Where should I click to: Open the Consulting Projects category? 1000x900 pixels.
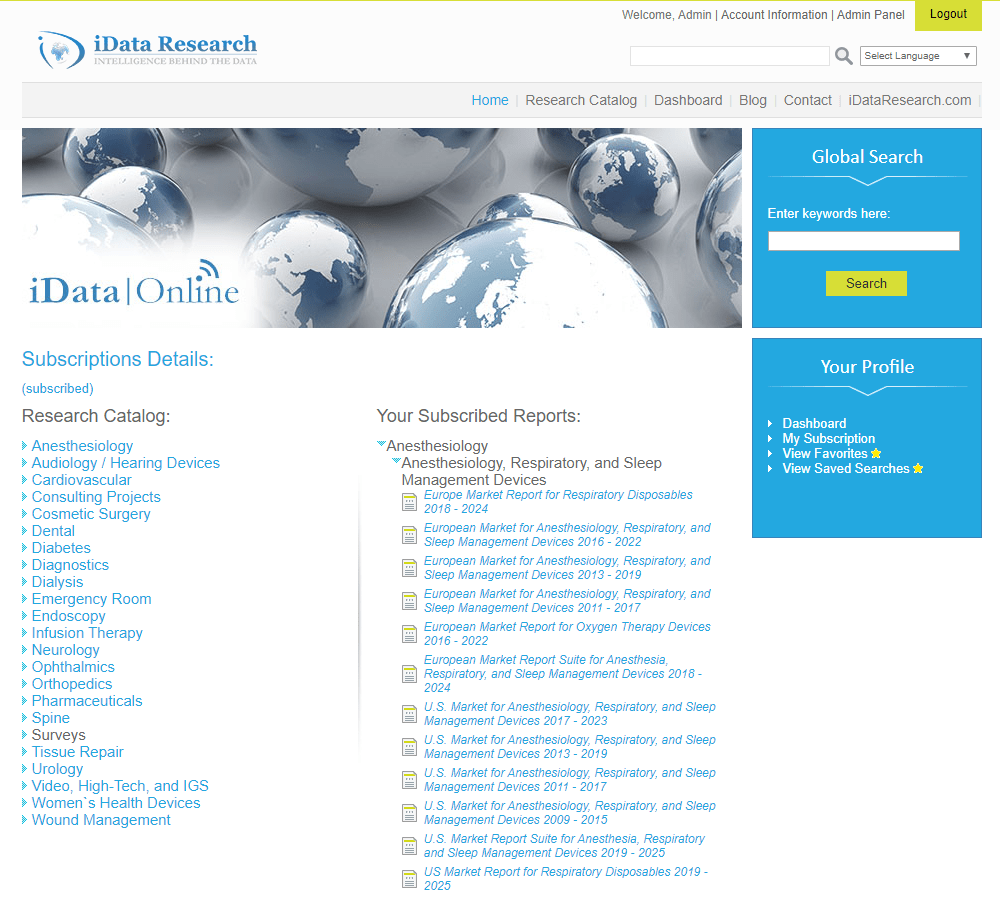(x=96, y=497)
